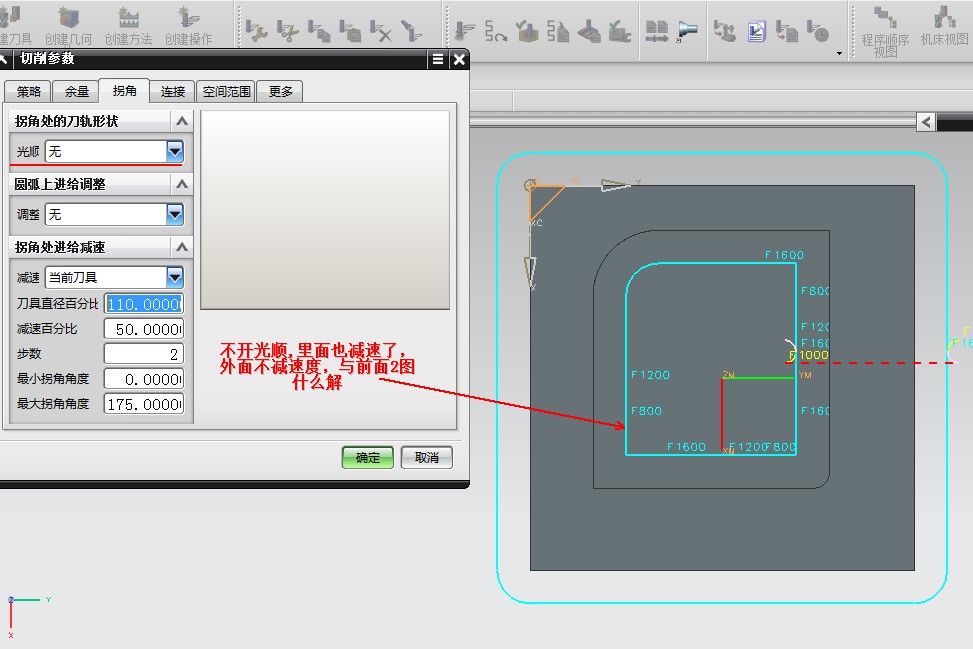
Task: Open the 减速 slowdown dropdown
Action: tap(175, 277)
